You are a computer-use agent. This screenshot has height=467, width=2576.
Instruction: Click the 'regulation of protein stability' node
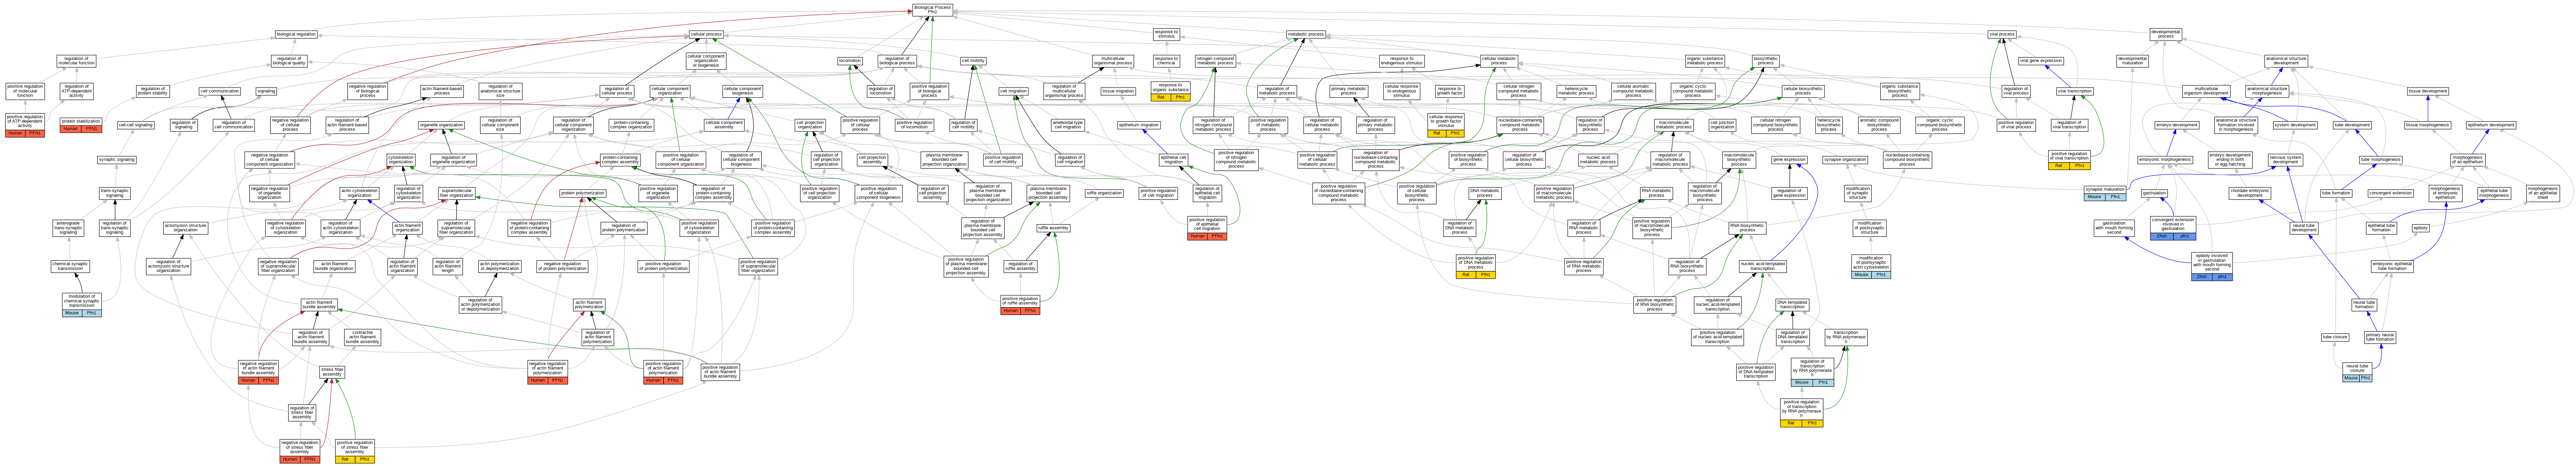click(x=153, y=91)
